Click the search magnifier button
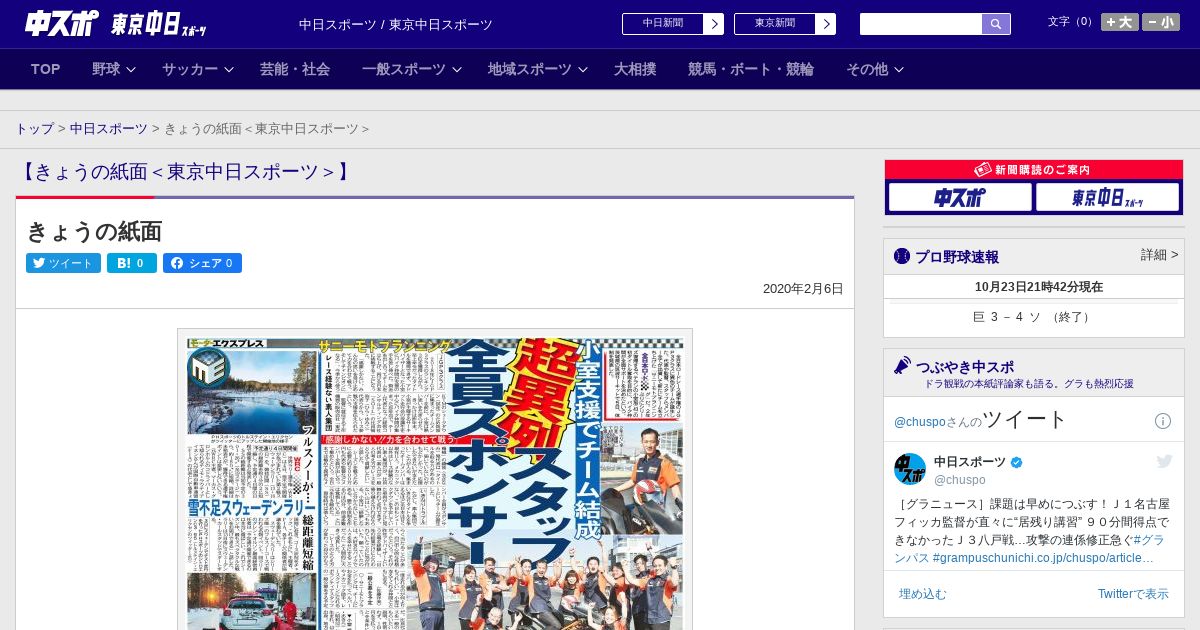 tap(996, 24)
